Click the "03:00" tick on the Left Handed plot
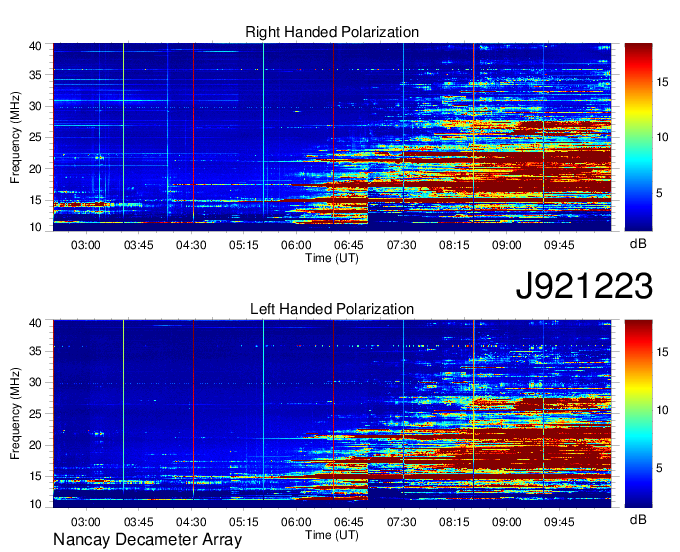 pyautogui.click(x=85, y=522)
